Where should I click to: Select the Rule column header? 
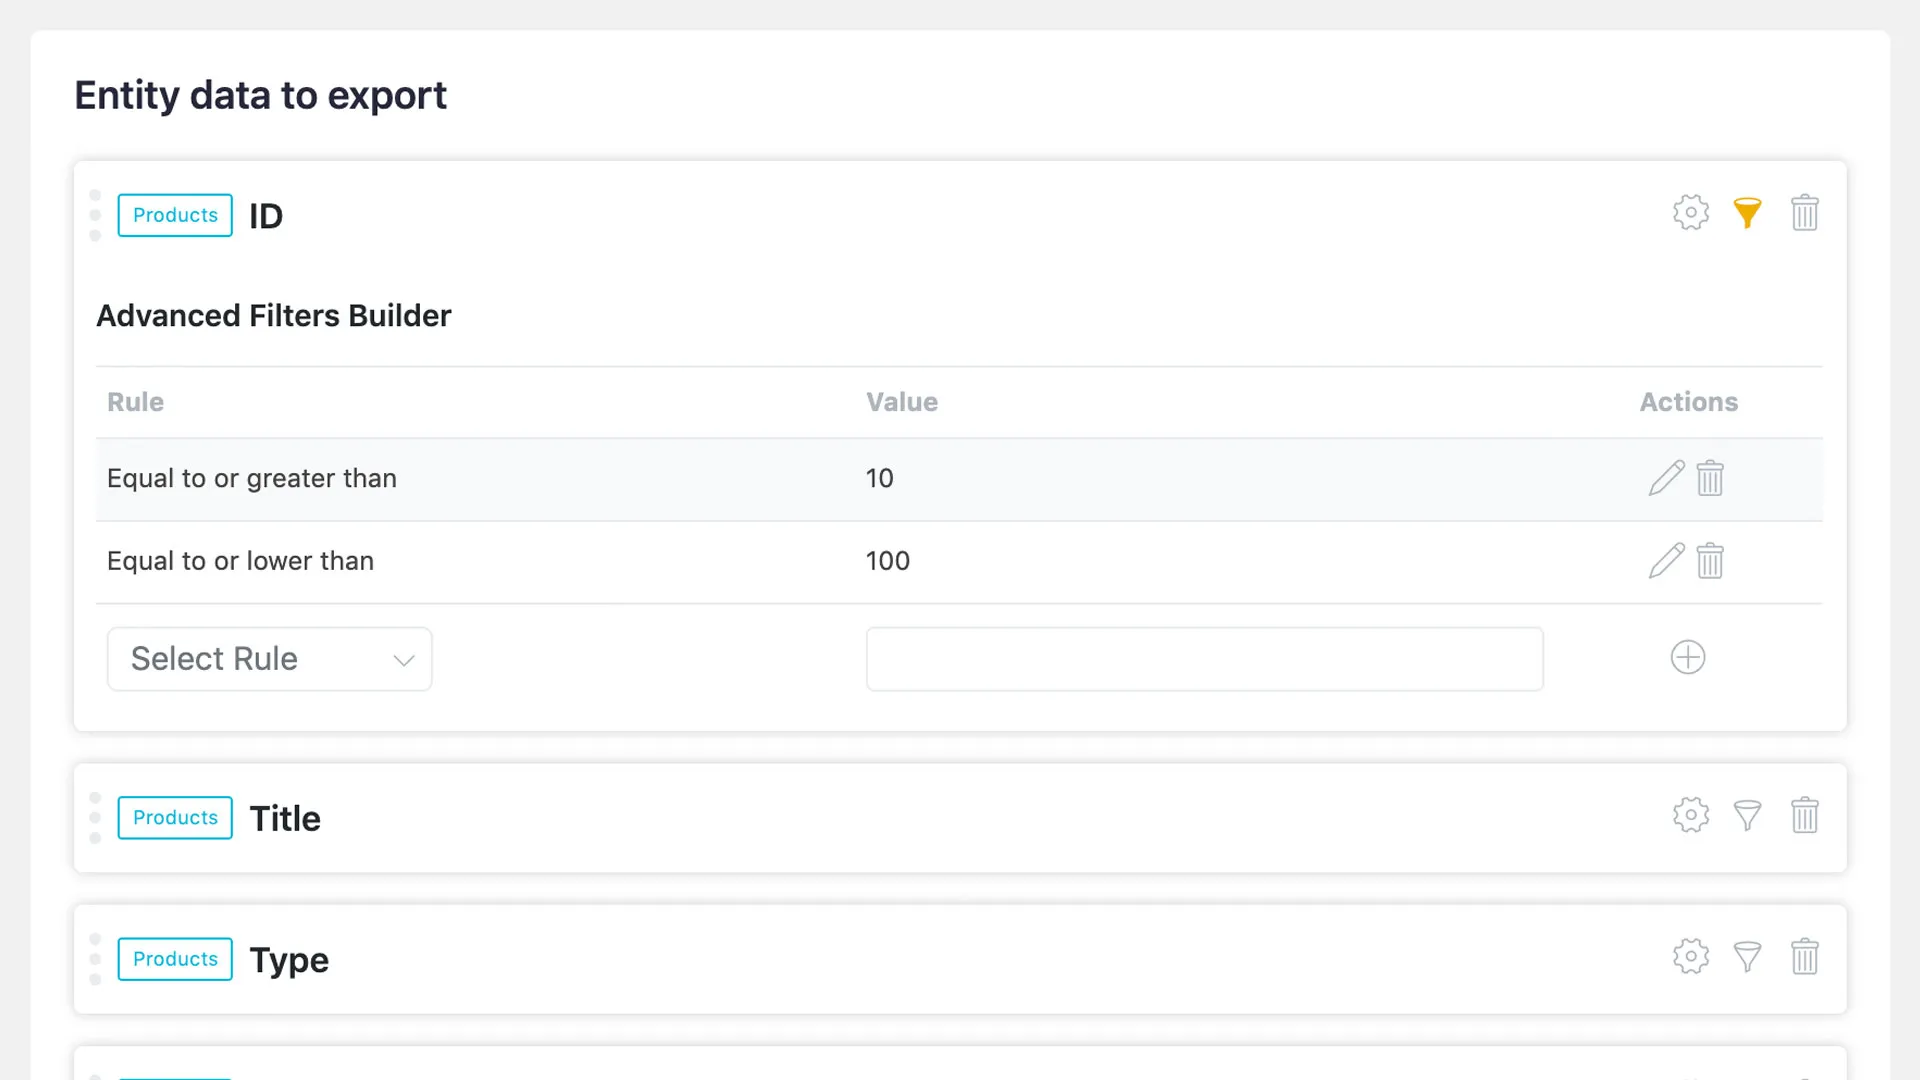135,402
